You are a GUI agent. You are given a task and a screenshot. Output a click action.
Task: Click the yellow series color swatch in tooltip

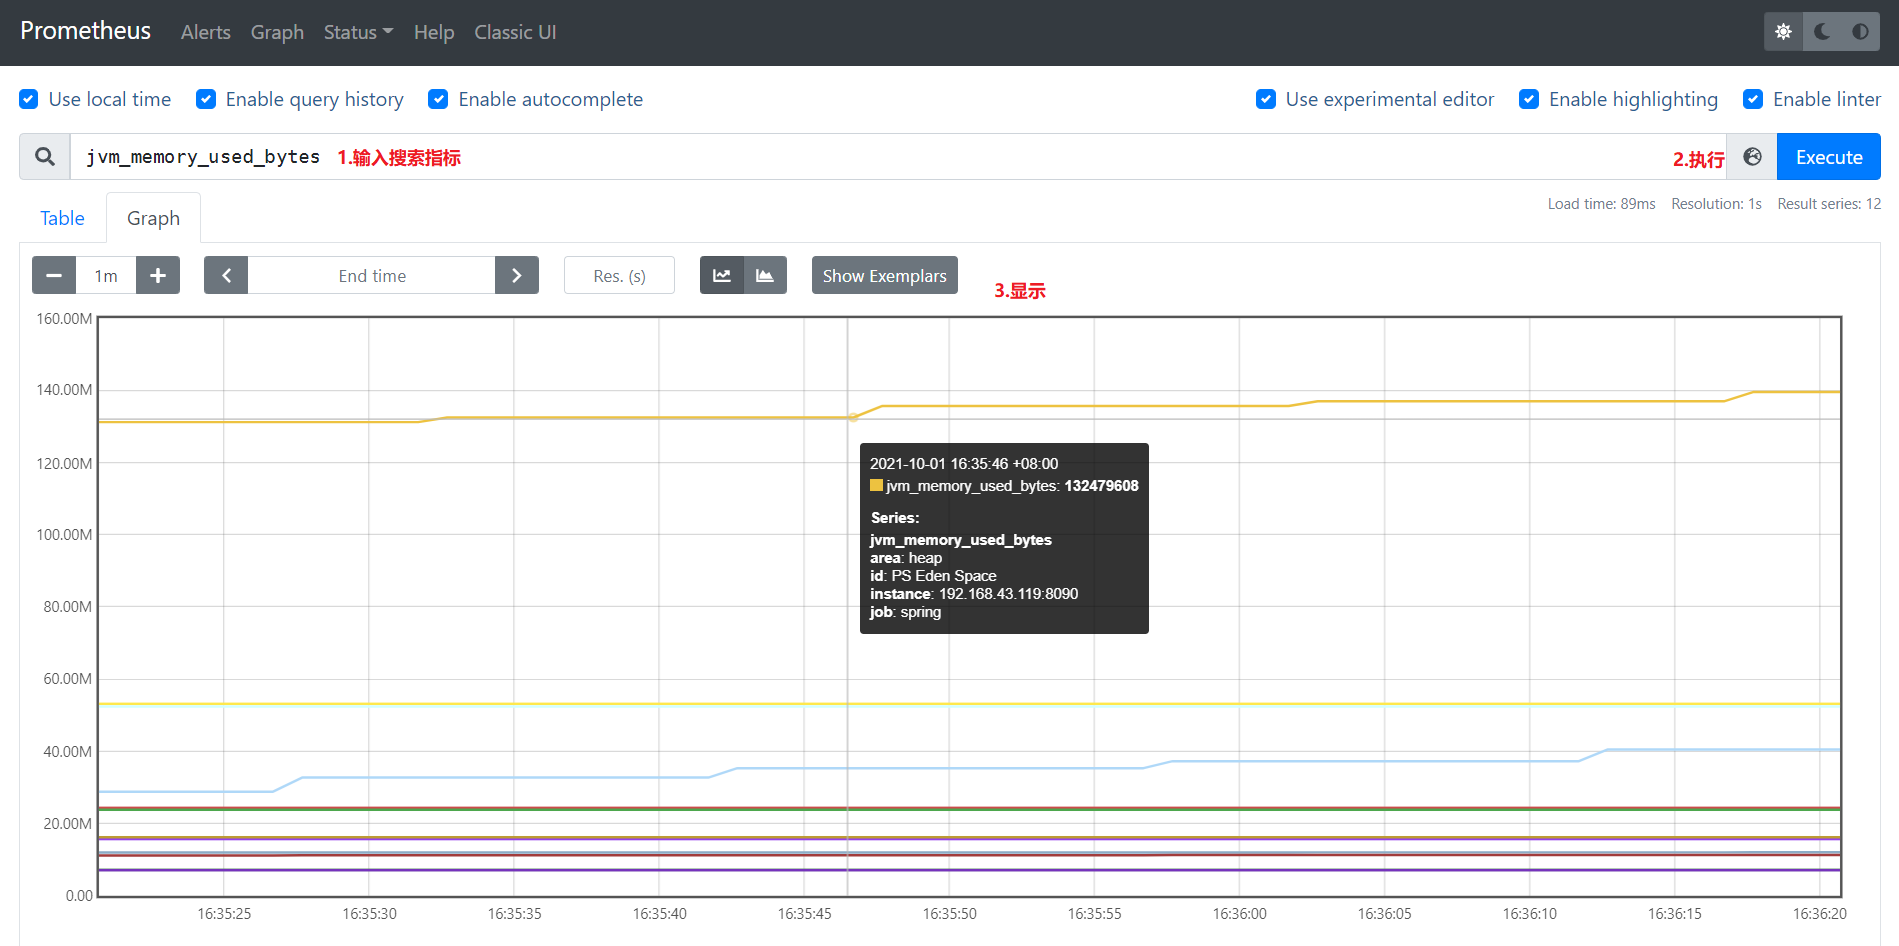[x=877, y=485]
